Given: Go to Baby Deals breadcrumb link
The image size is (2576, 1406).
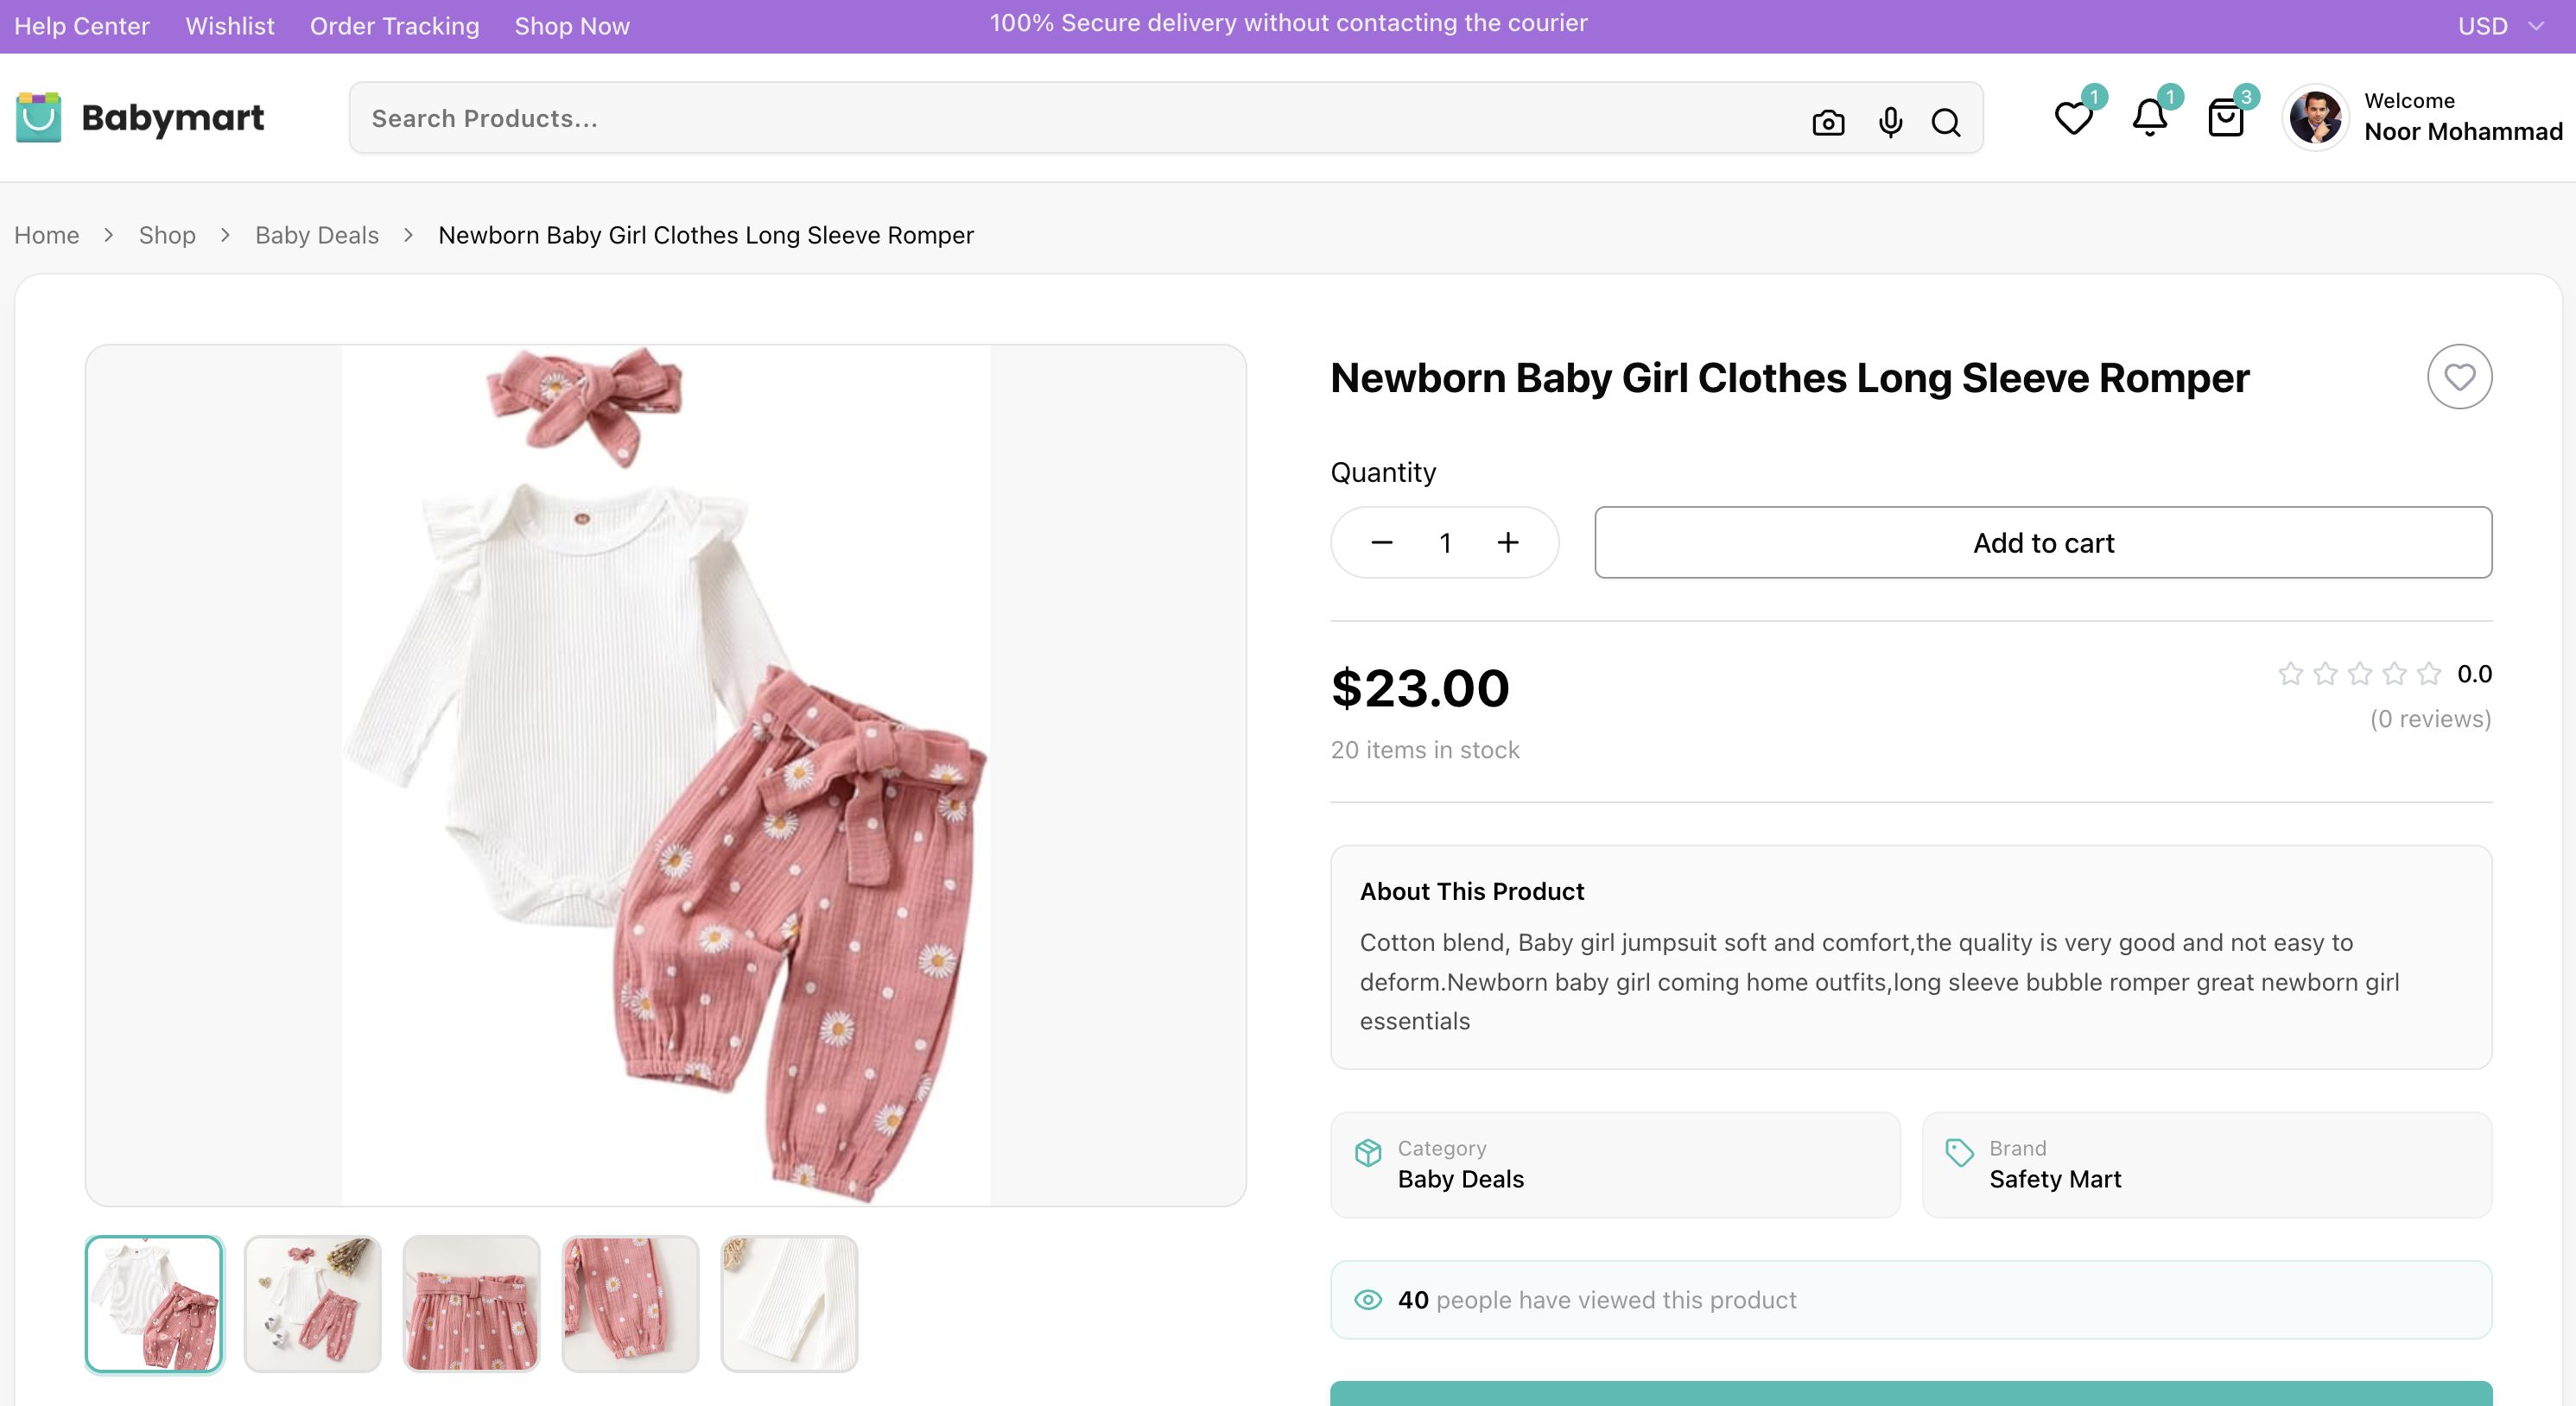Looking at the screenshot, I should click(317, 235).
